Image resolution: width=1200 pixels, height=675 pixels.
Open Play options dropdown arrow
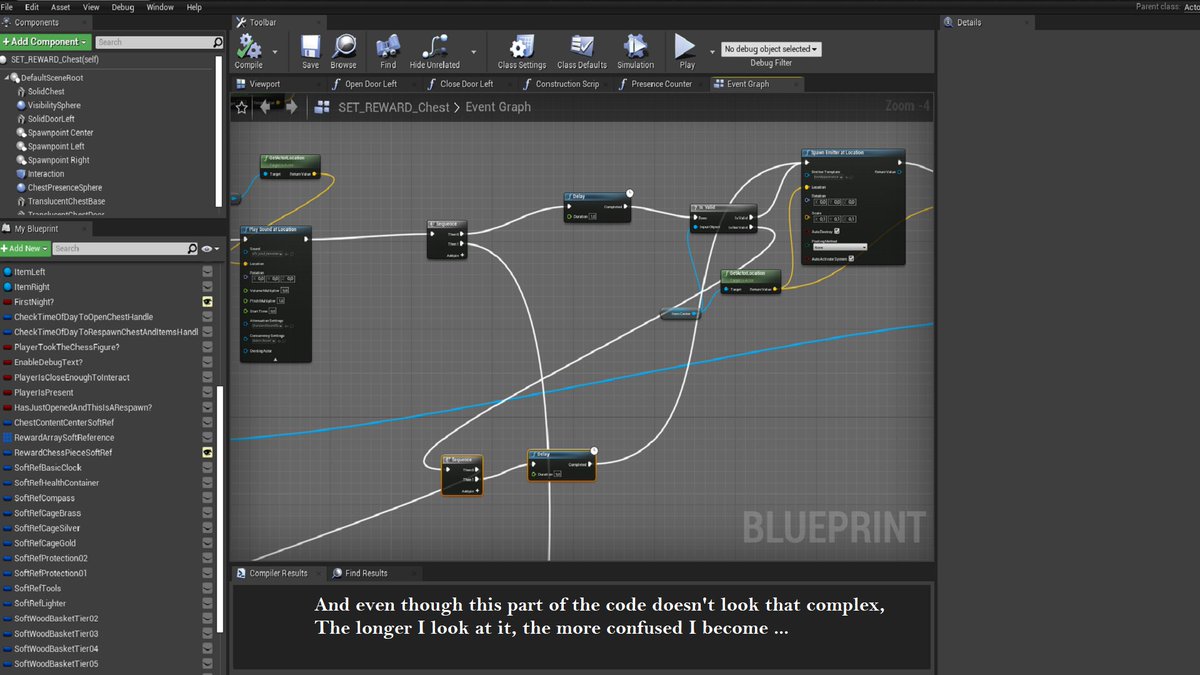coord(712,51)
